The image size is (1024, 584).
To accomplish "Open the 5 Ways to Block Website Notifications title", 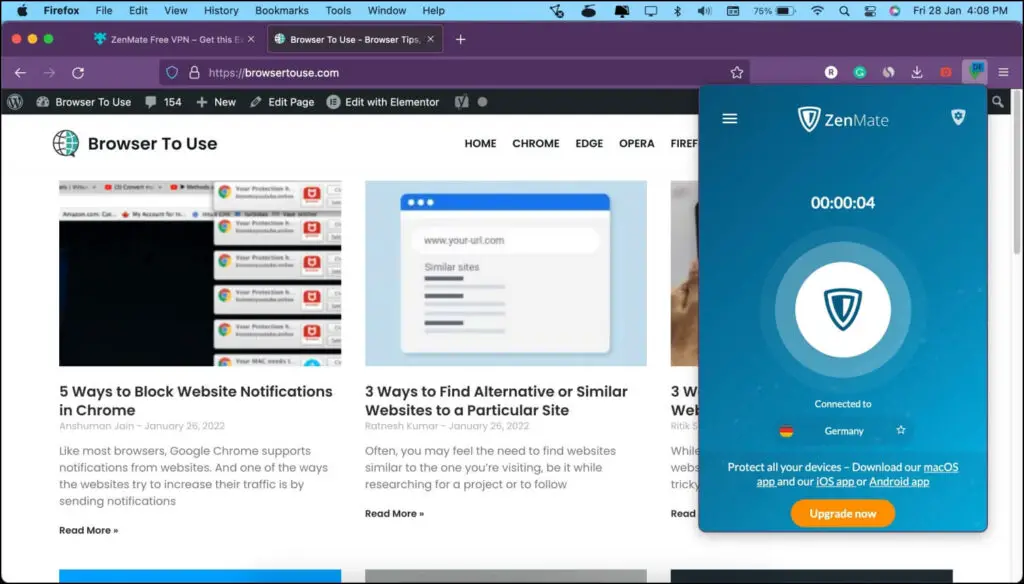I will point(196,400).
